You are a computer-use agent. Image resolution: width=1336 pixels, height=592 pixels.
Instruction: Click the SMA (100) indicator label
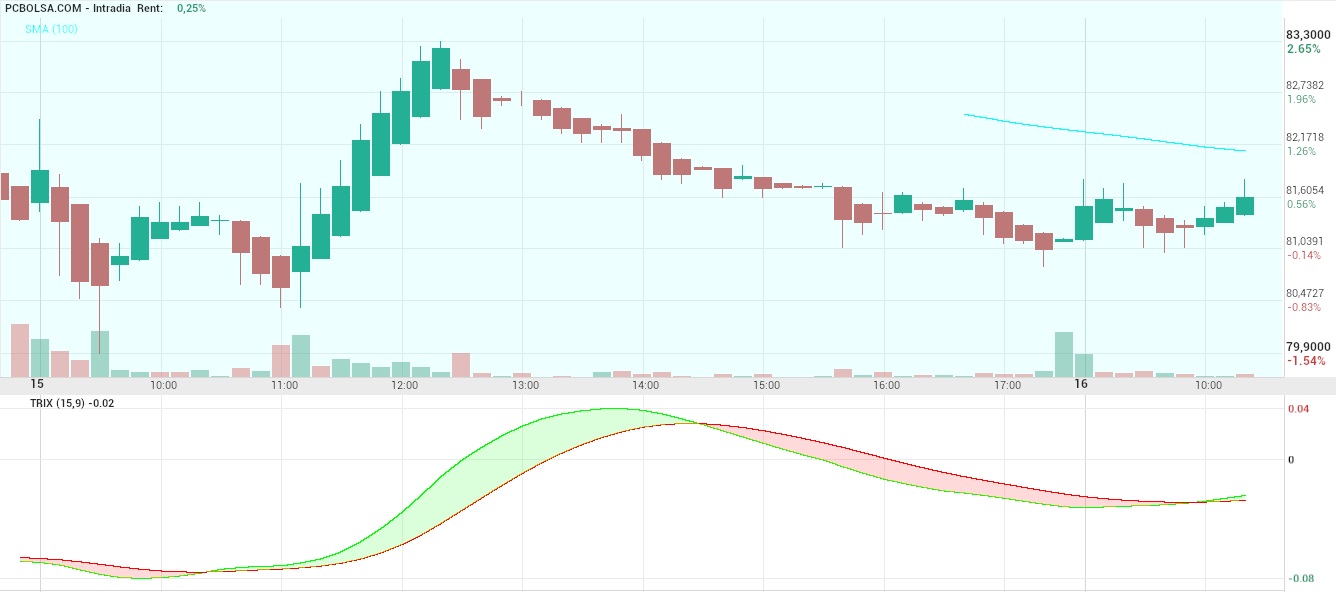click(x=51, y=29)
